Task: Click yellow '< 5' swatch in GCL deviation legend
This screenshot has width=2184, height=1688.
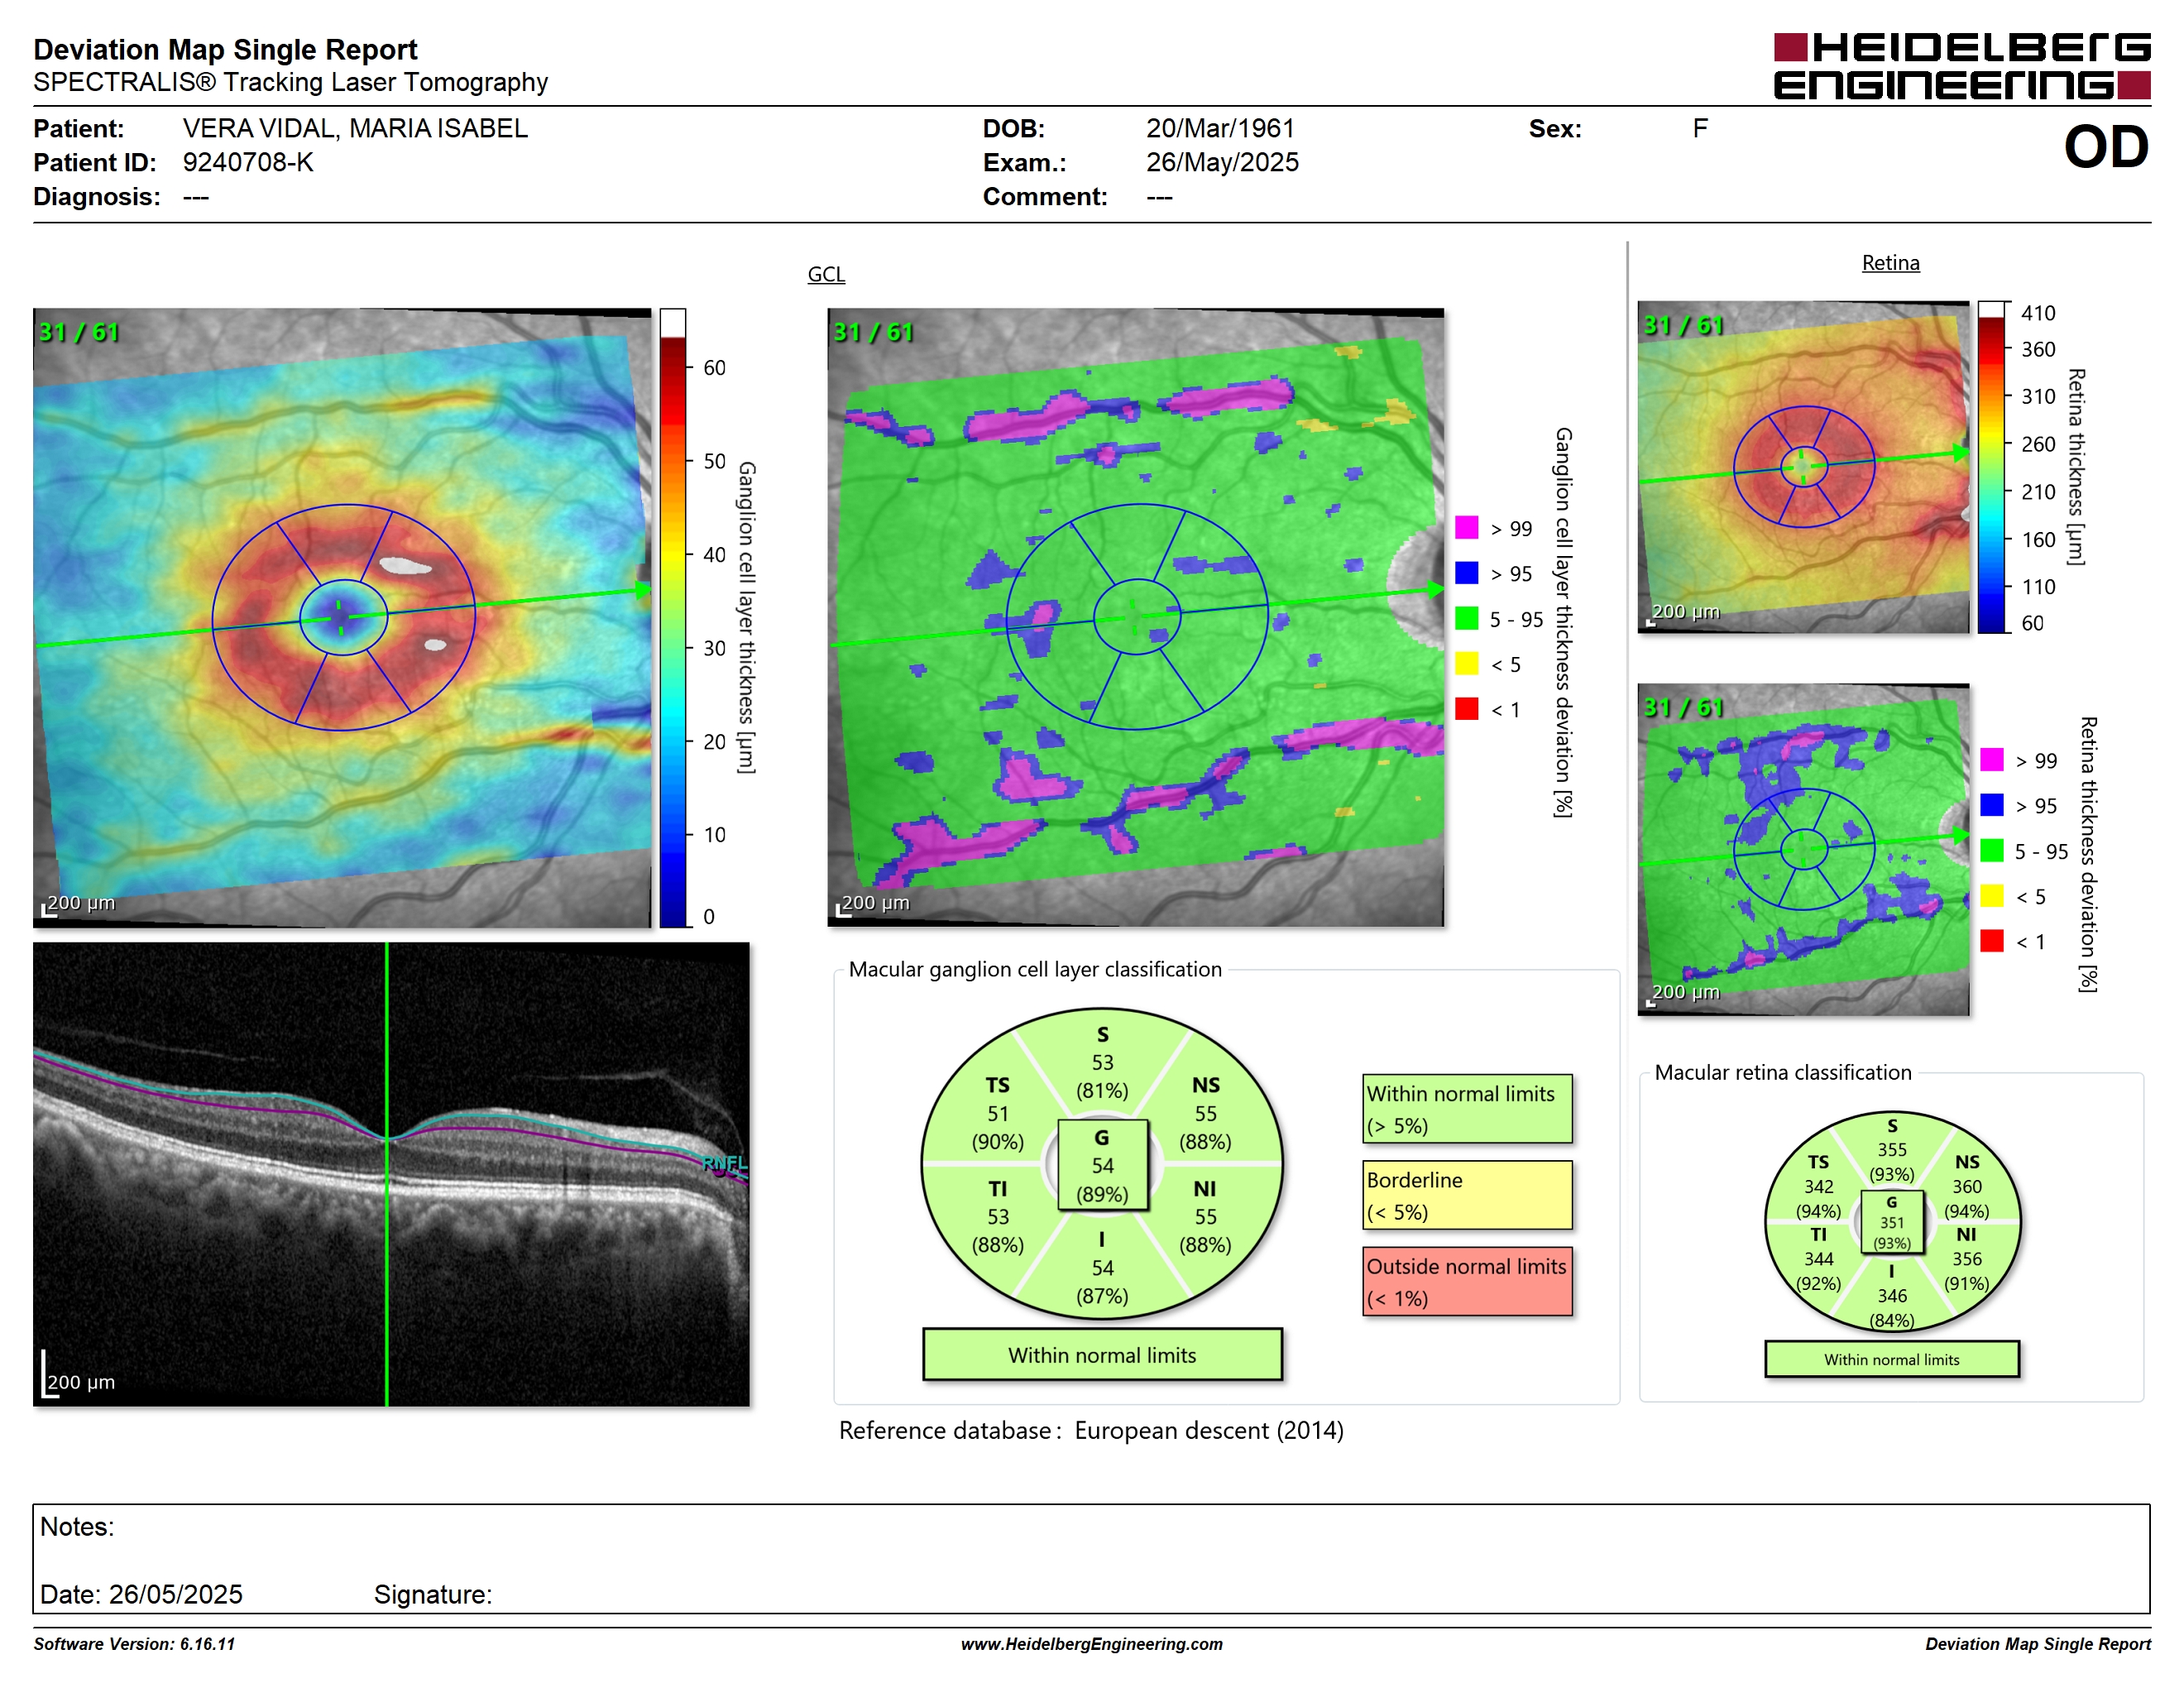Action: point(1467,664)
